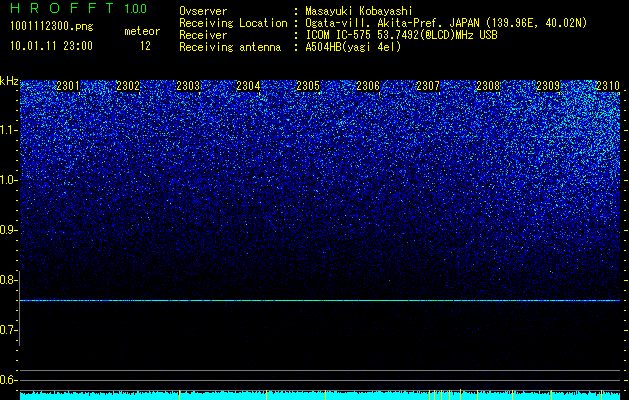The width and height of the screenshot is (629, 400).
Task: Click the meteor count label
Action: (142, 31)
